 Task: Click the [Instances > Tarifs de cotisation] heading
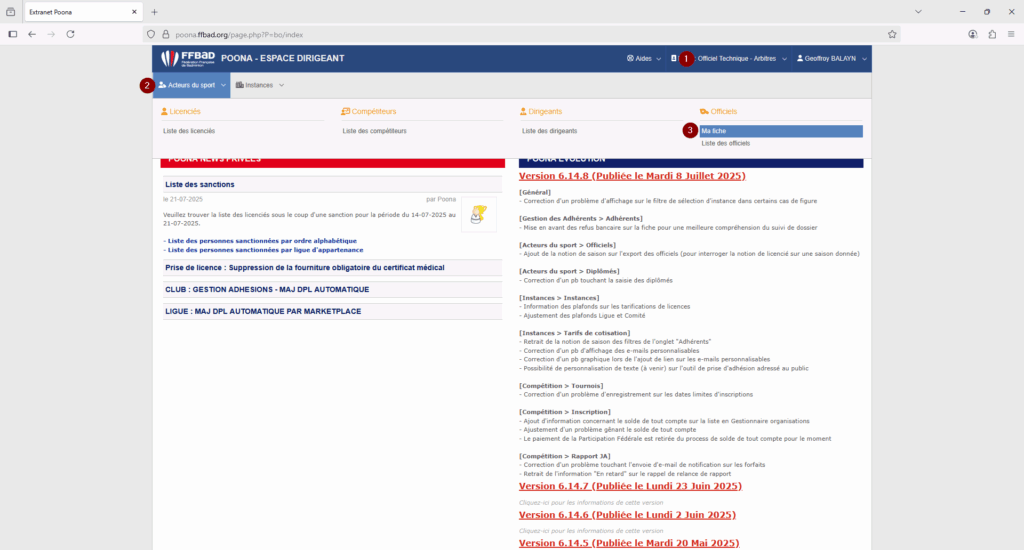tap(575, 333)
